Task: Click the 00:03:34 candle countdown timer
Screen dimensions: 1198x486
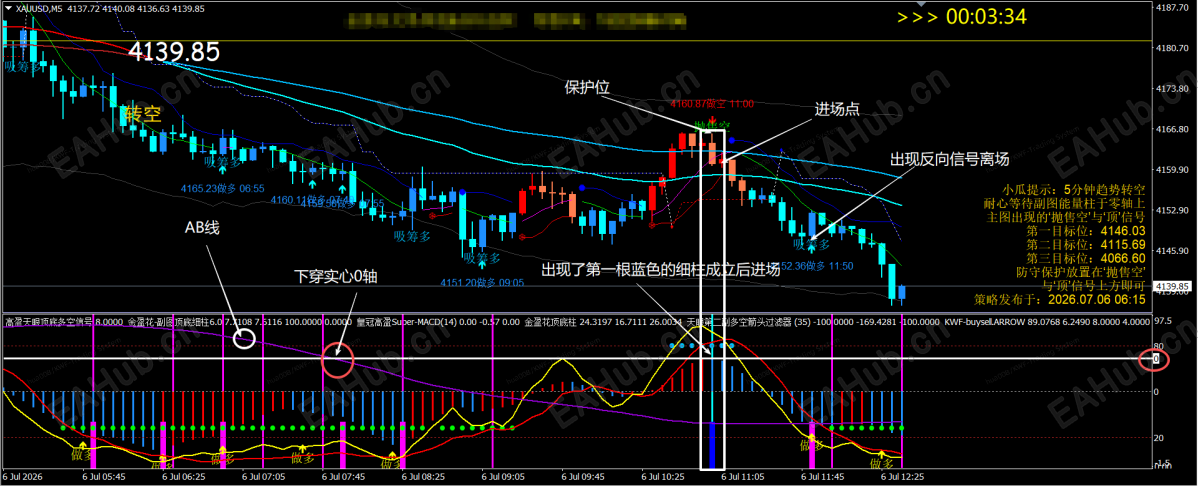Action: tap(986, 17)
